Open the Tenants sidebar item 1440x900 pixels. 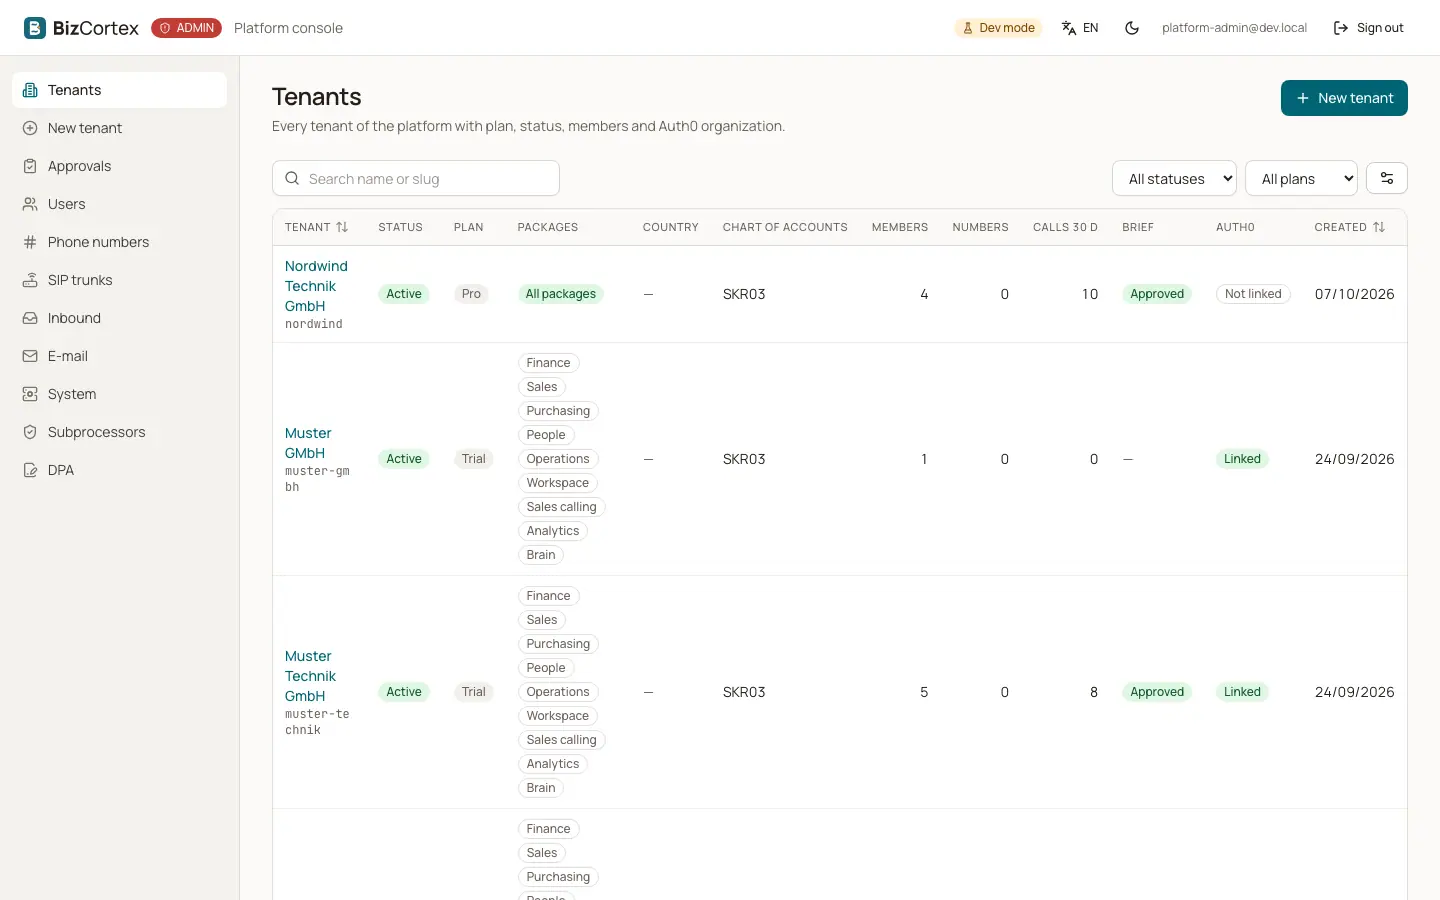120,90
